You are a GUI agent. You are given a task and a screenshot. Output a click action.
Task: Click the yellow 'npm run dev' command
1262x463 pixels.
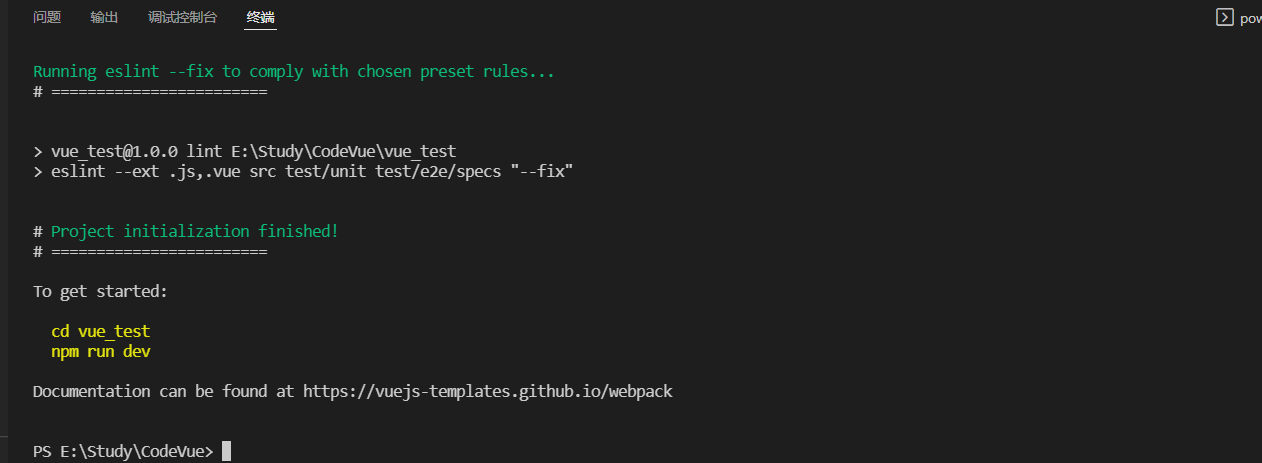pos(100,351)
